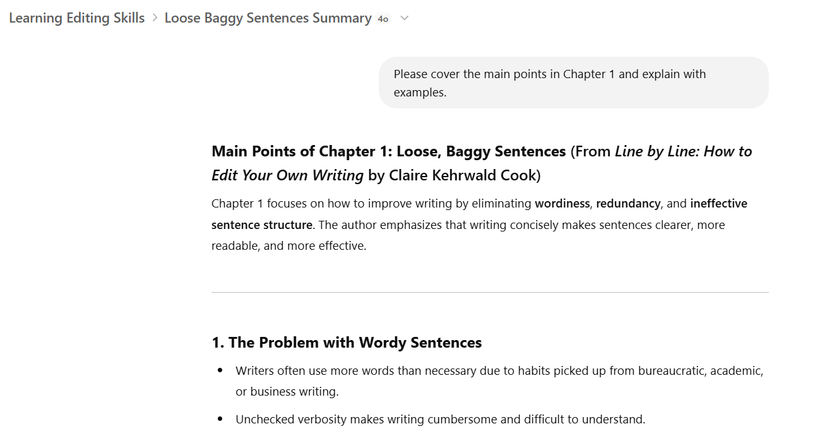Click the italic Line by Line book title
This screenshot has height=439, width=825.
tap(683, 152)
